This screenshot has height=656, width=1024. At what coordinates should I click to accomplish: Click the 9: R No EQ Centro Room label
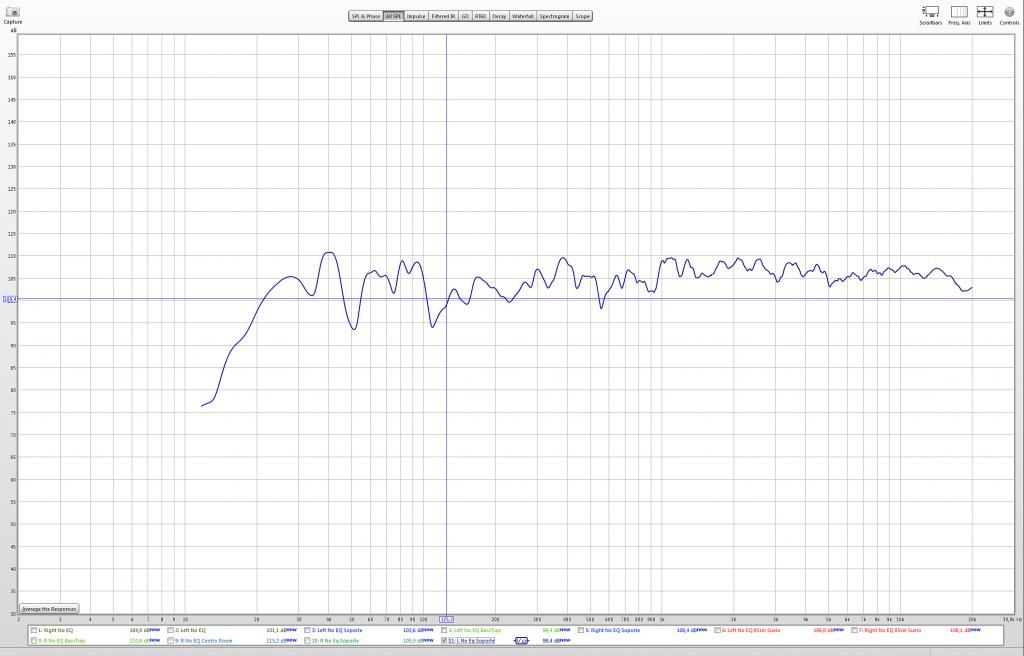click(204, 641)
